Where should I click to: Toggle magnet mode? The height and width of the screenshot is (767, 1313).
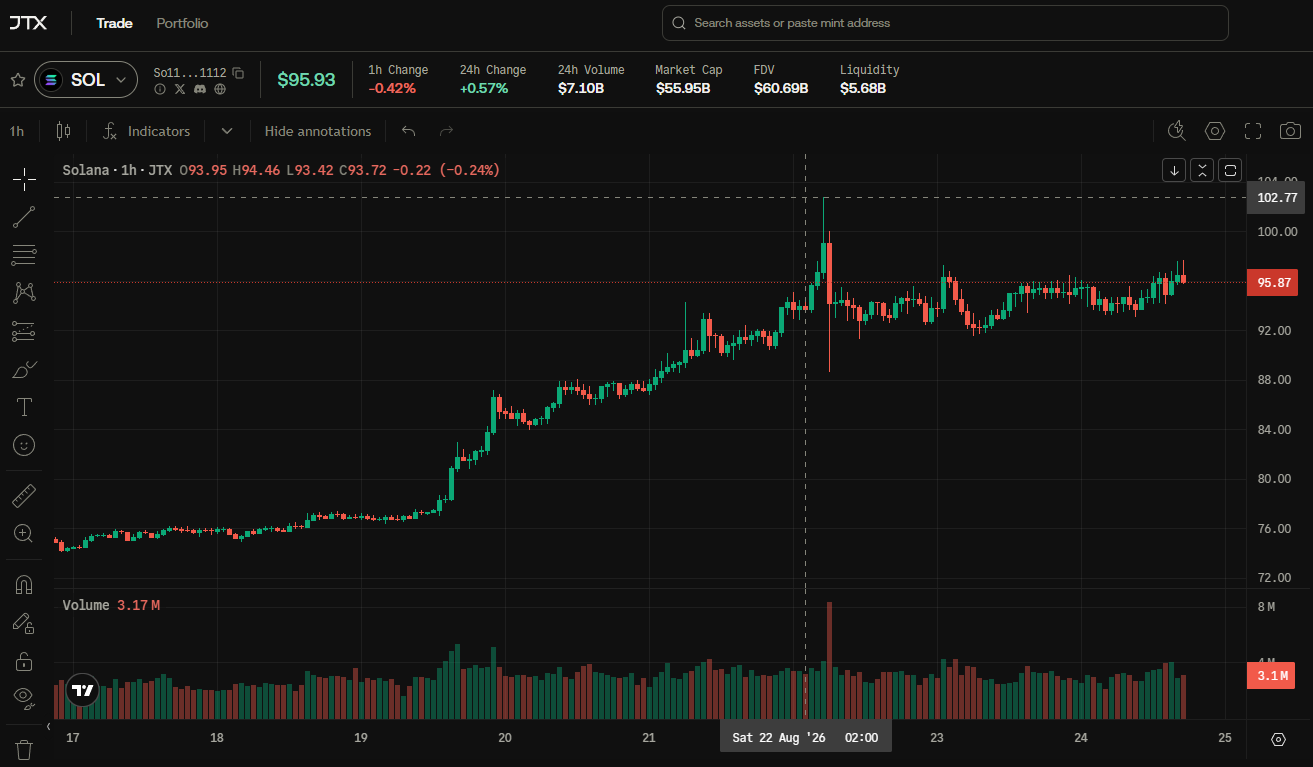point(24,585)
